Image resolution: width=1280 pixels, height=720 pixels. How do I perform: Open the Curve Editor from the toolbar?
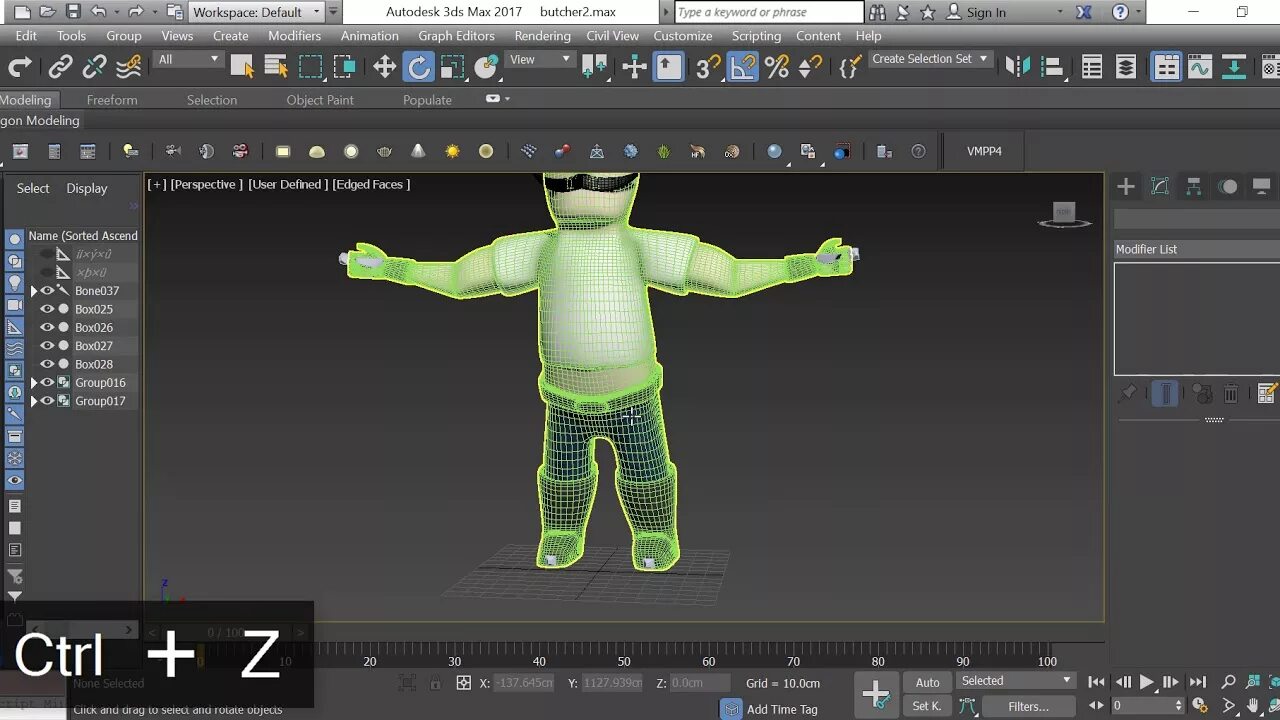click(x=1200, y=67)
